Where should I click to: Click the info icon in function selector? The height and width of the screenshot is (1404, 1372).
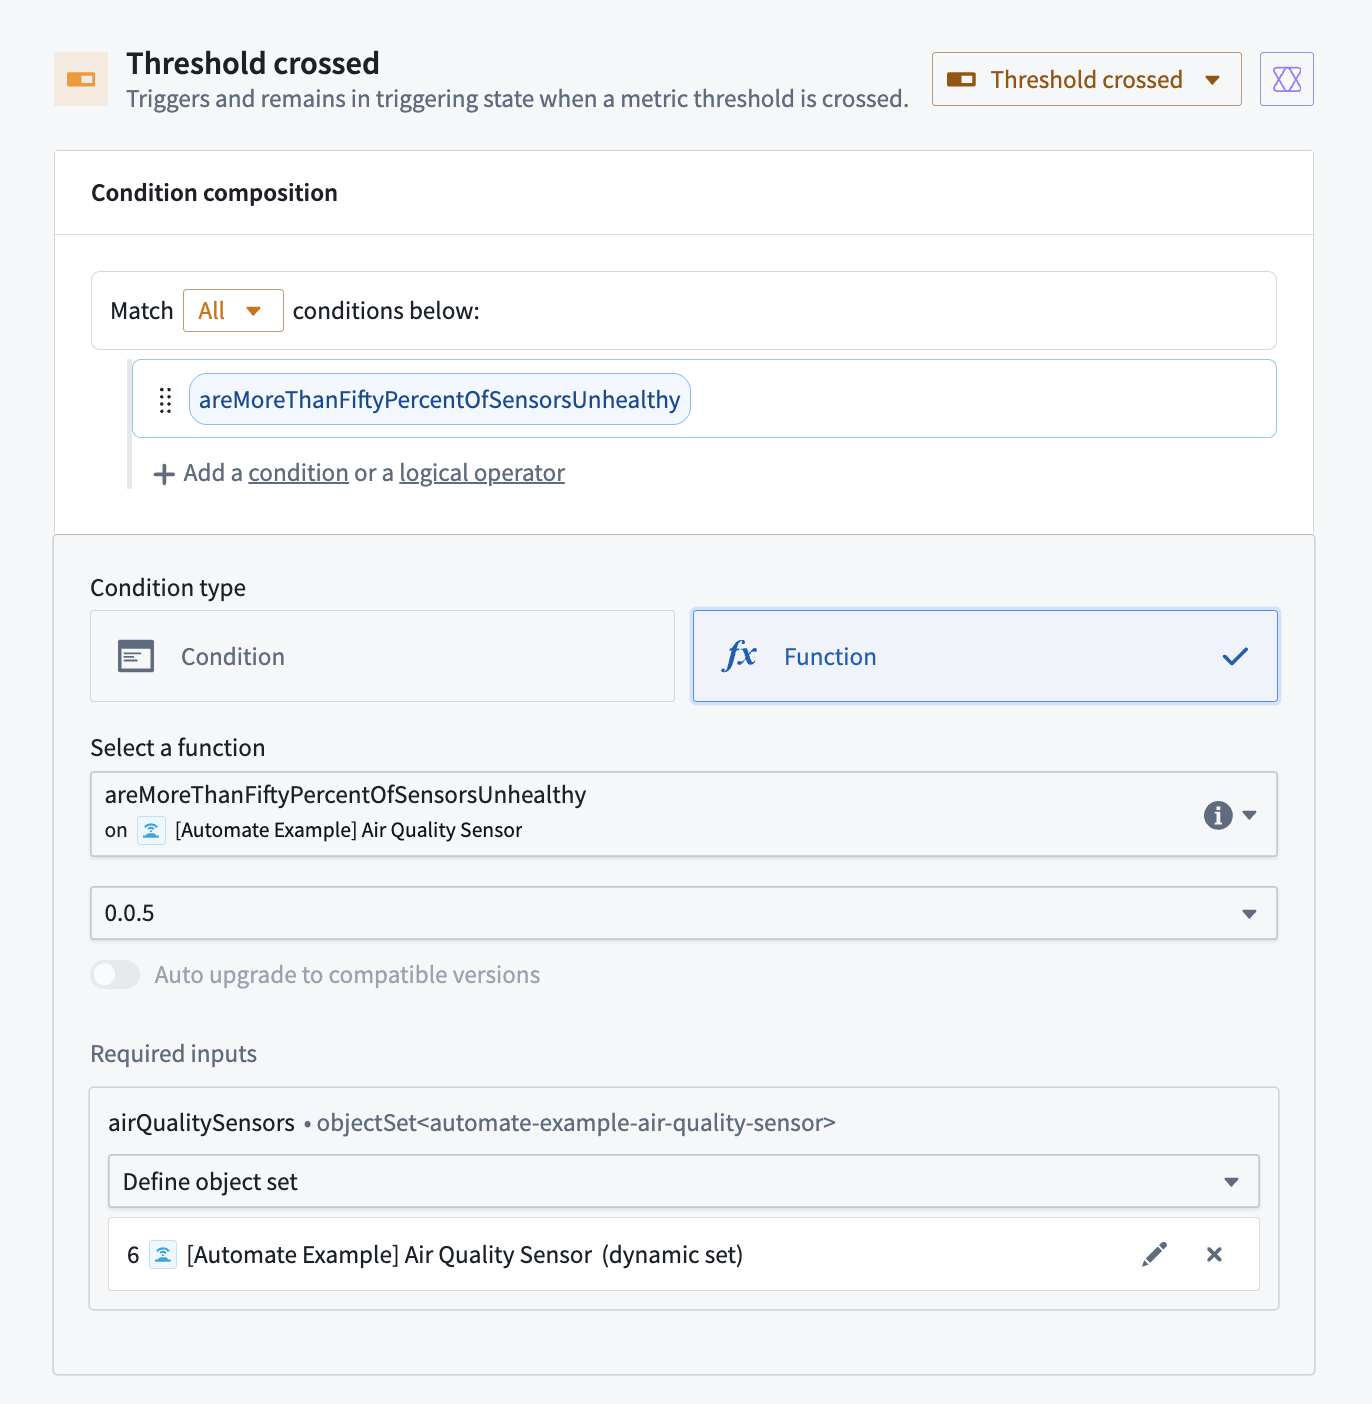(1217, 815)
